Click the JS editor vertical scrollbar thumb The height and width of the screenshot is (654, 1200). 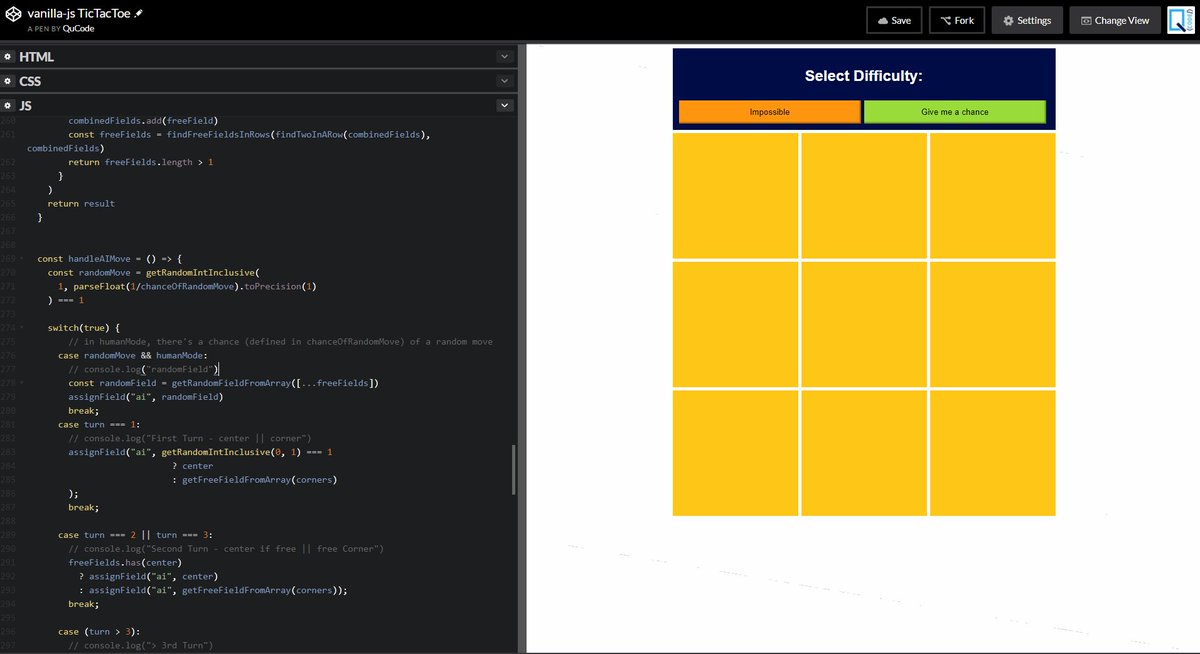(x=514, y=470)
